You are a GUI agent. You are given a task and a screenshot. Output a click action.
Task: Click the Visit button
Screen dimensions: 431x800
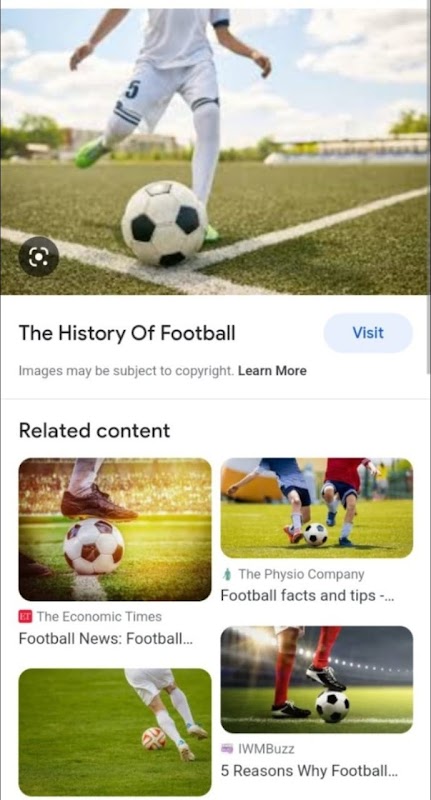[368, 333]
